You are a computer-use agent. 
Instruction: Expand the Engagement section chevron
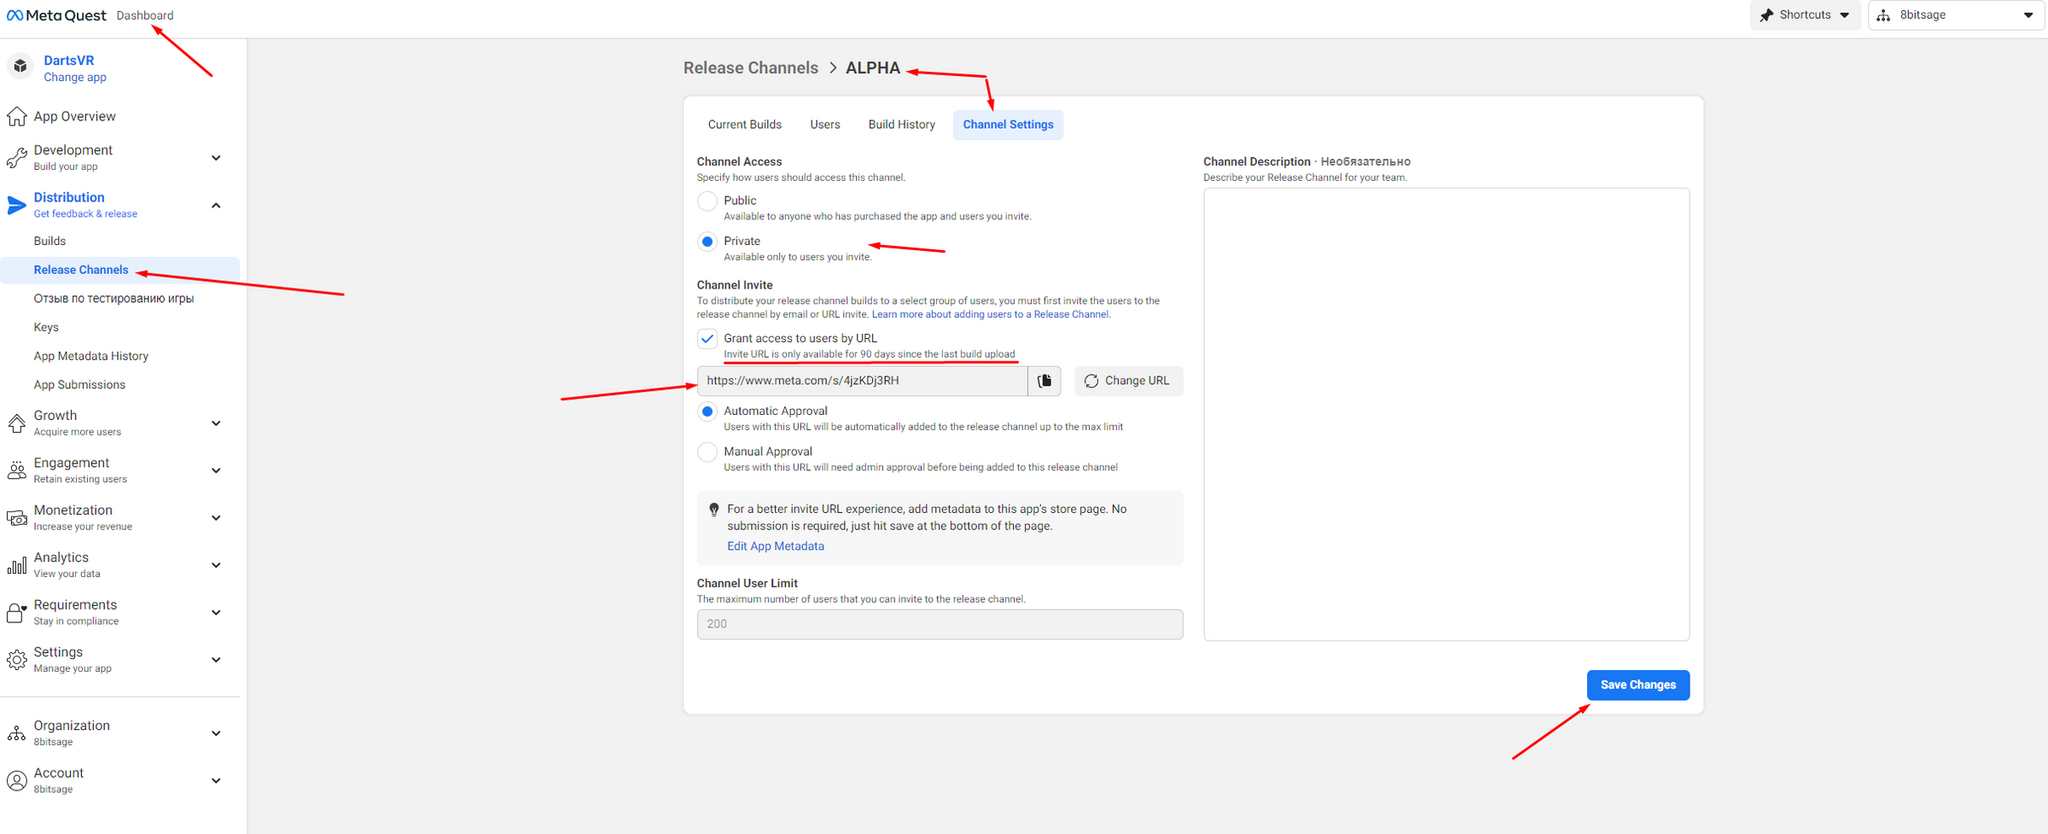216,470
